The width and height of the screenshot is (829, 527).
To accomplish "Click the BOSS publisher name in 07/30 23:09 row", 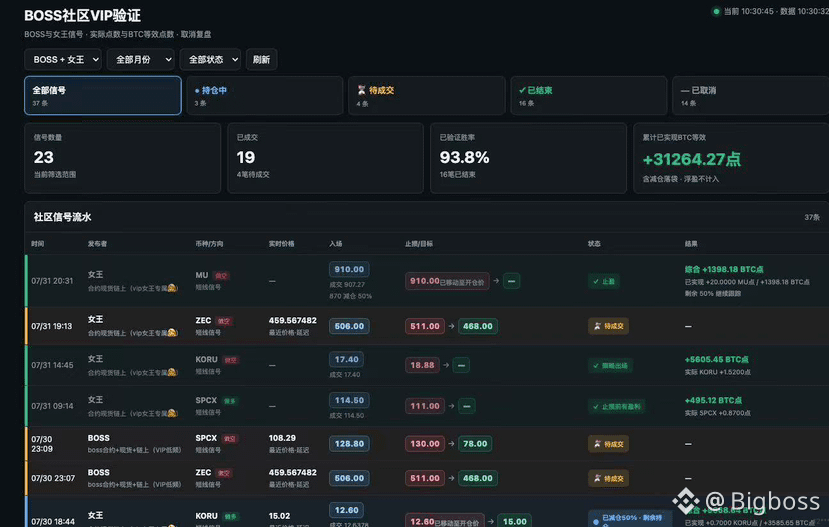I will click(98, 438).
